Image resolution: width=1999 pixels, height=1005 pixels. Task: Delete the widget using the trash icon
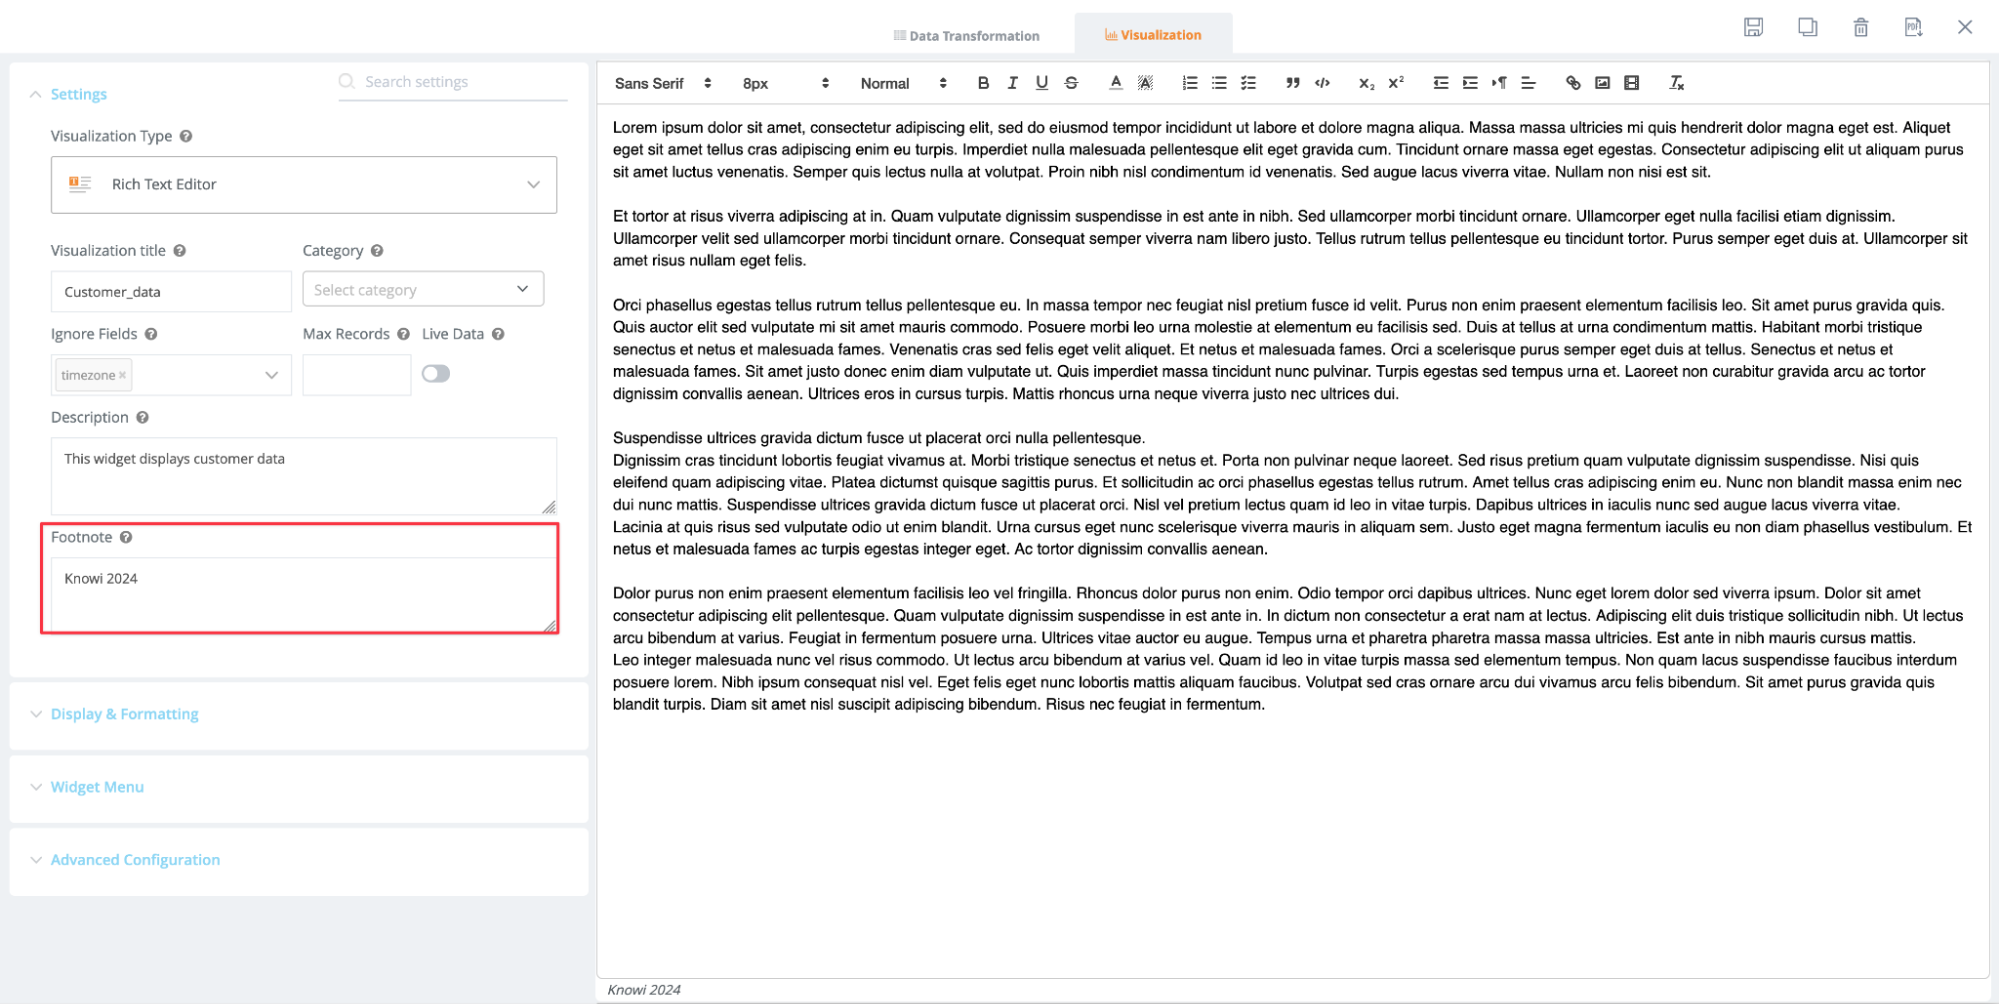pos(1860,27)
